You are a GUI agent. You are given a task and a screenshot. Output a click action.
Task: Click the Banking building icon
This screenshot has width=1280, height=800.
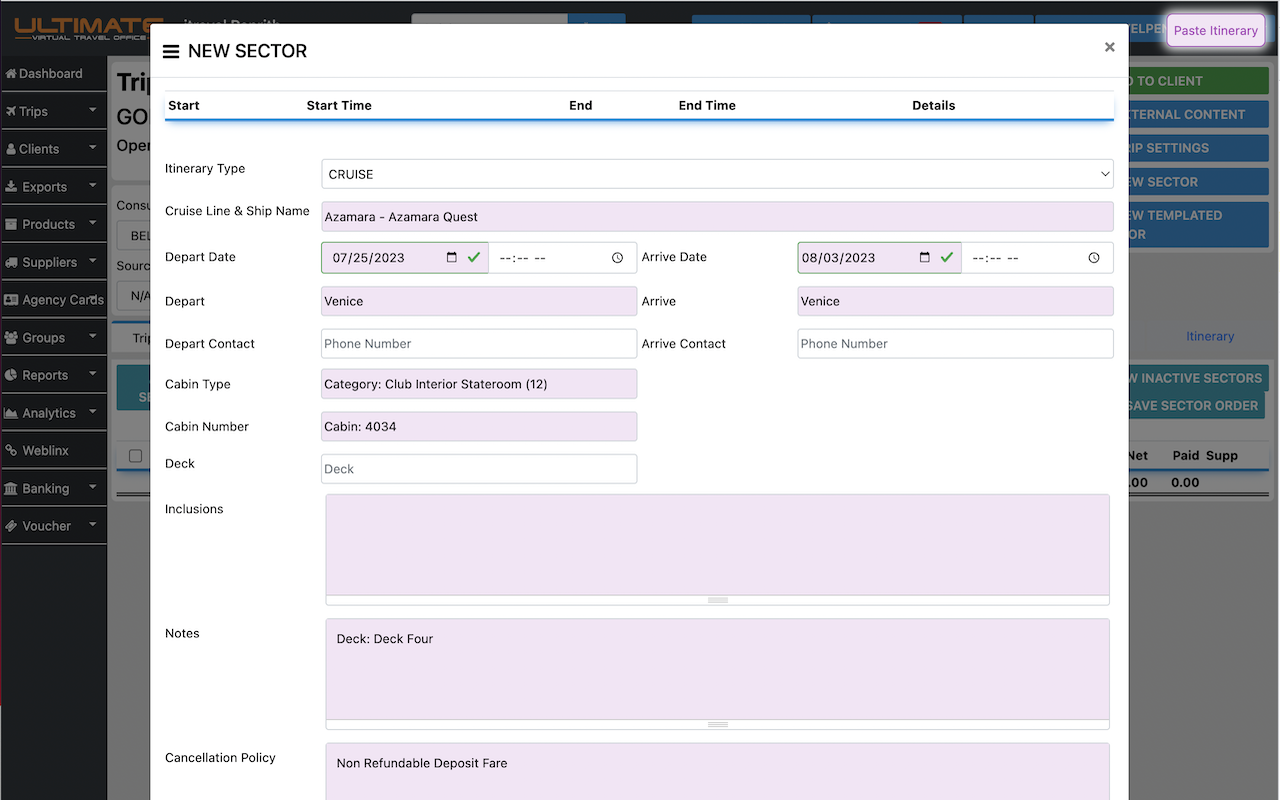coord(11,488)
